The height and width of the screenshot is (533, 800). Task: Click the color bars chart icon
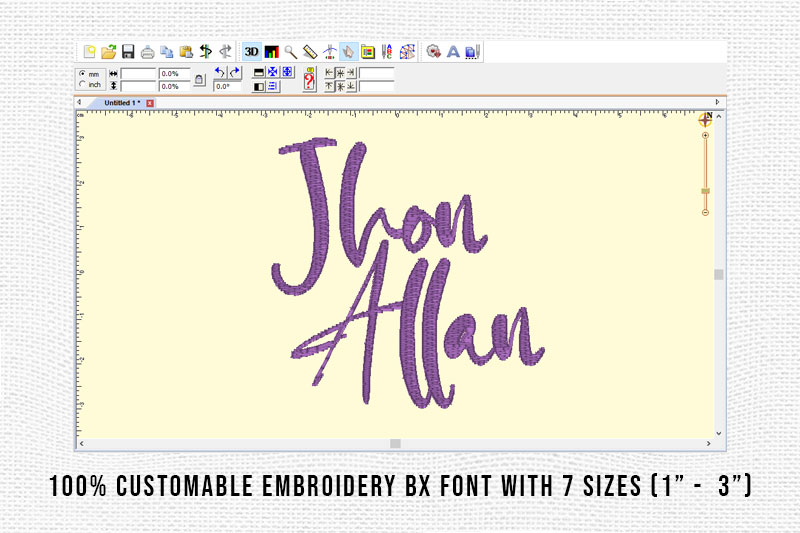(x=272, y=52)
